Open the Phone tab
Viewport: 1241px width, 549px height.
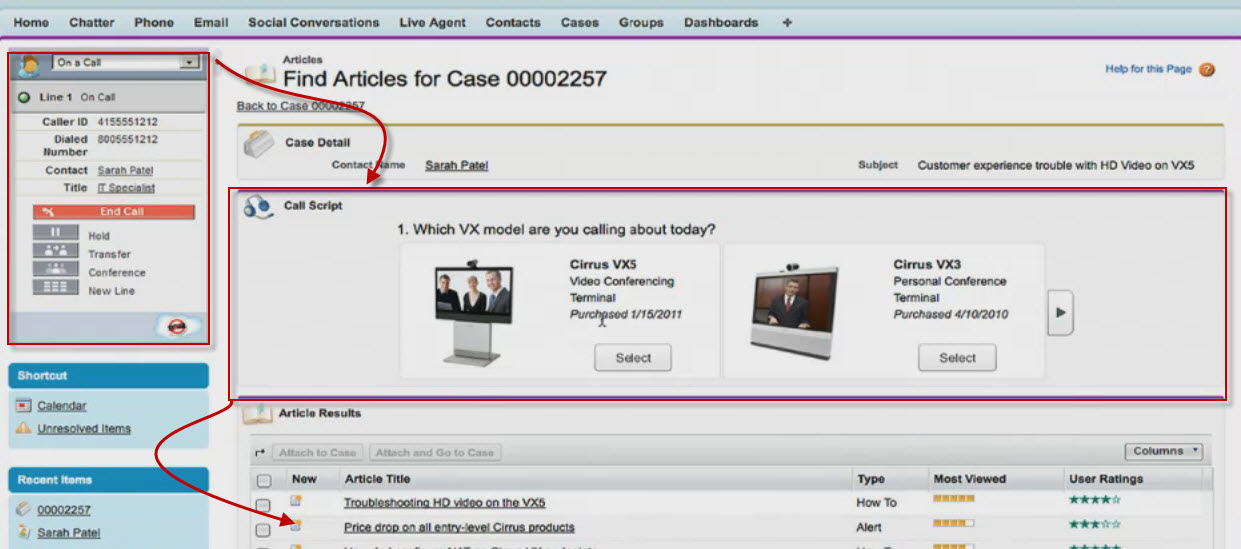tap(154, 22)
